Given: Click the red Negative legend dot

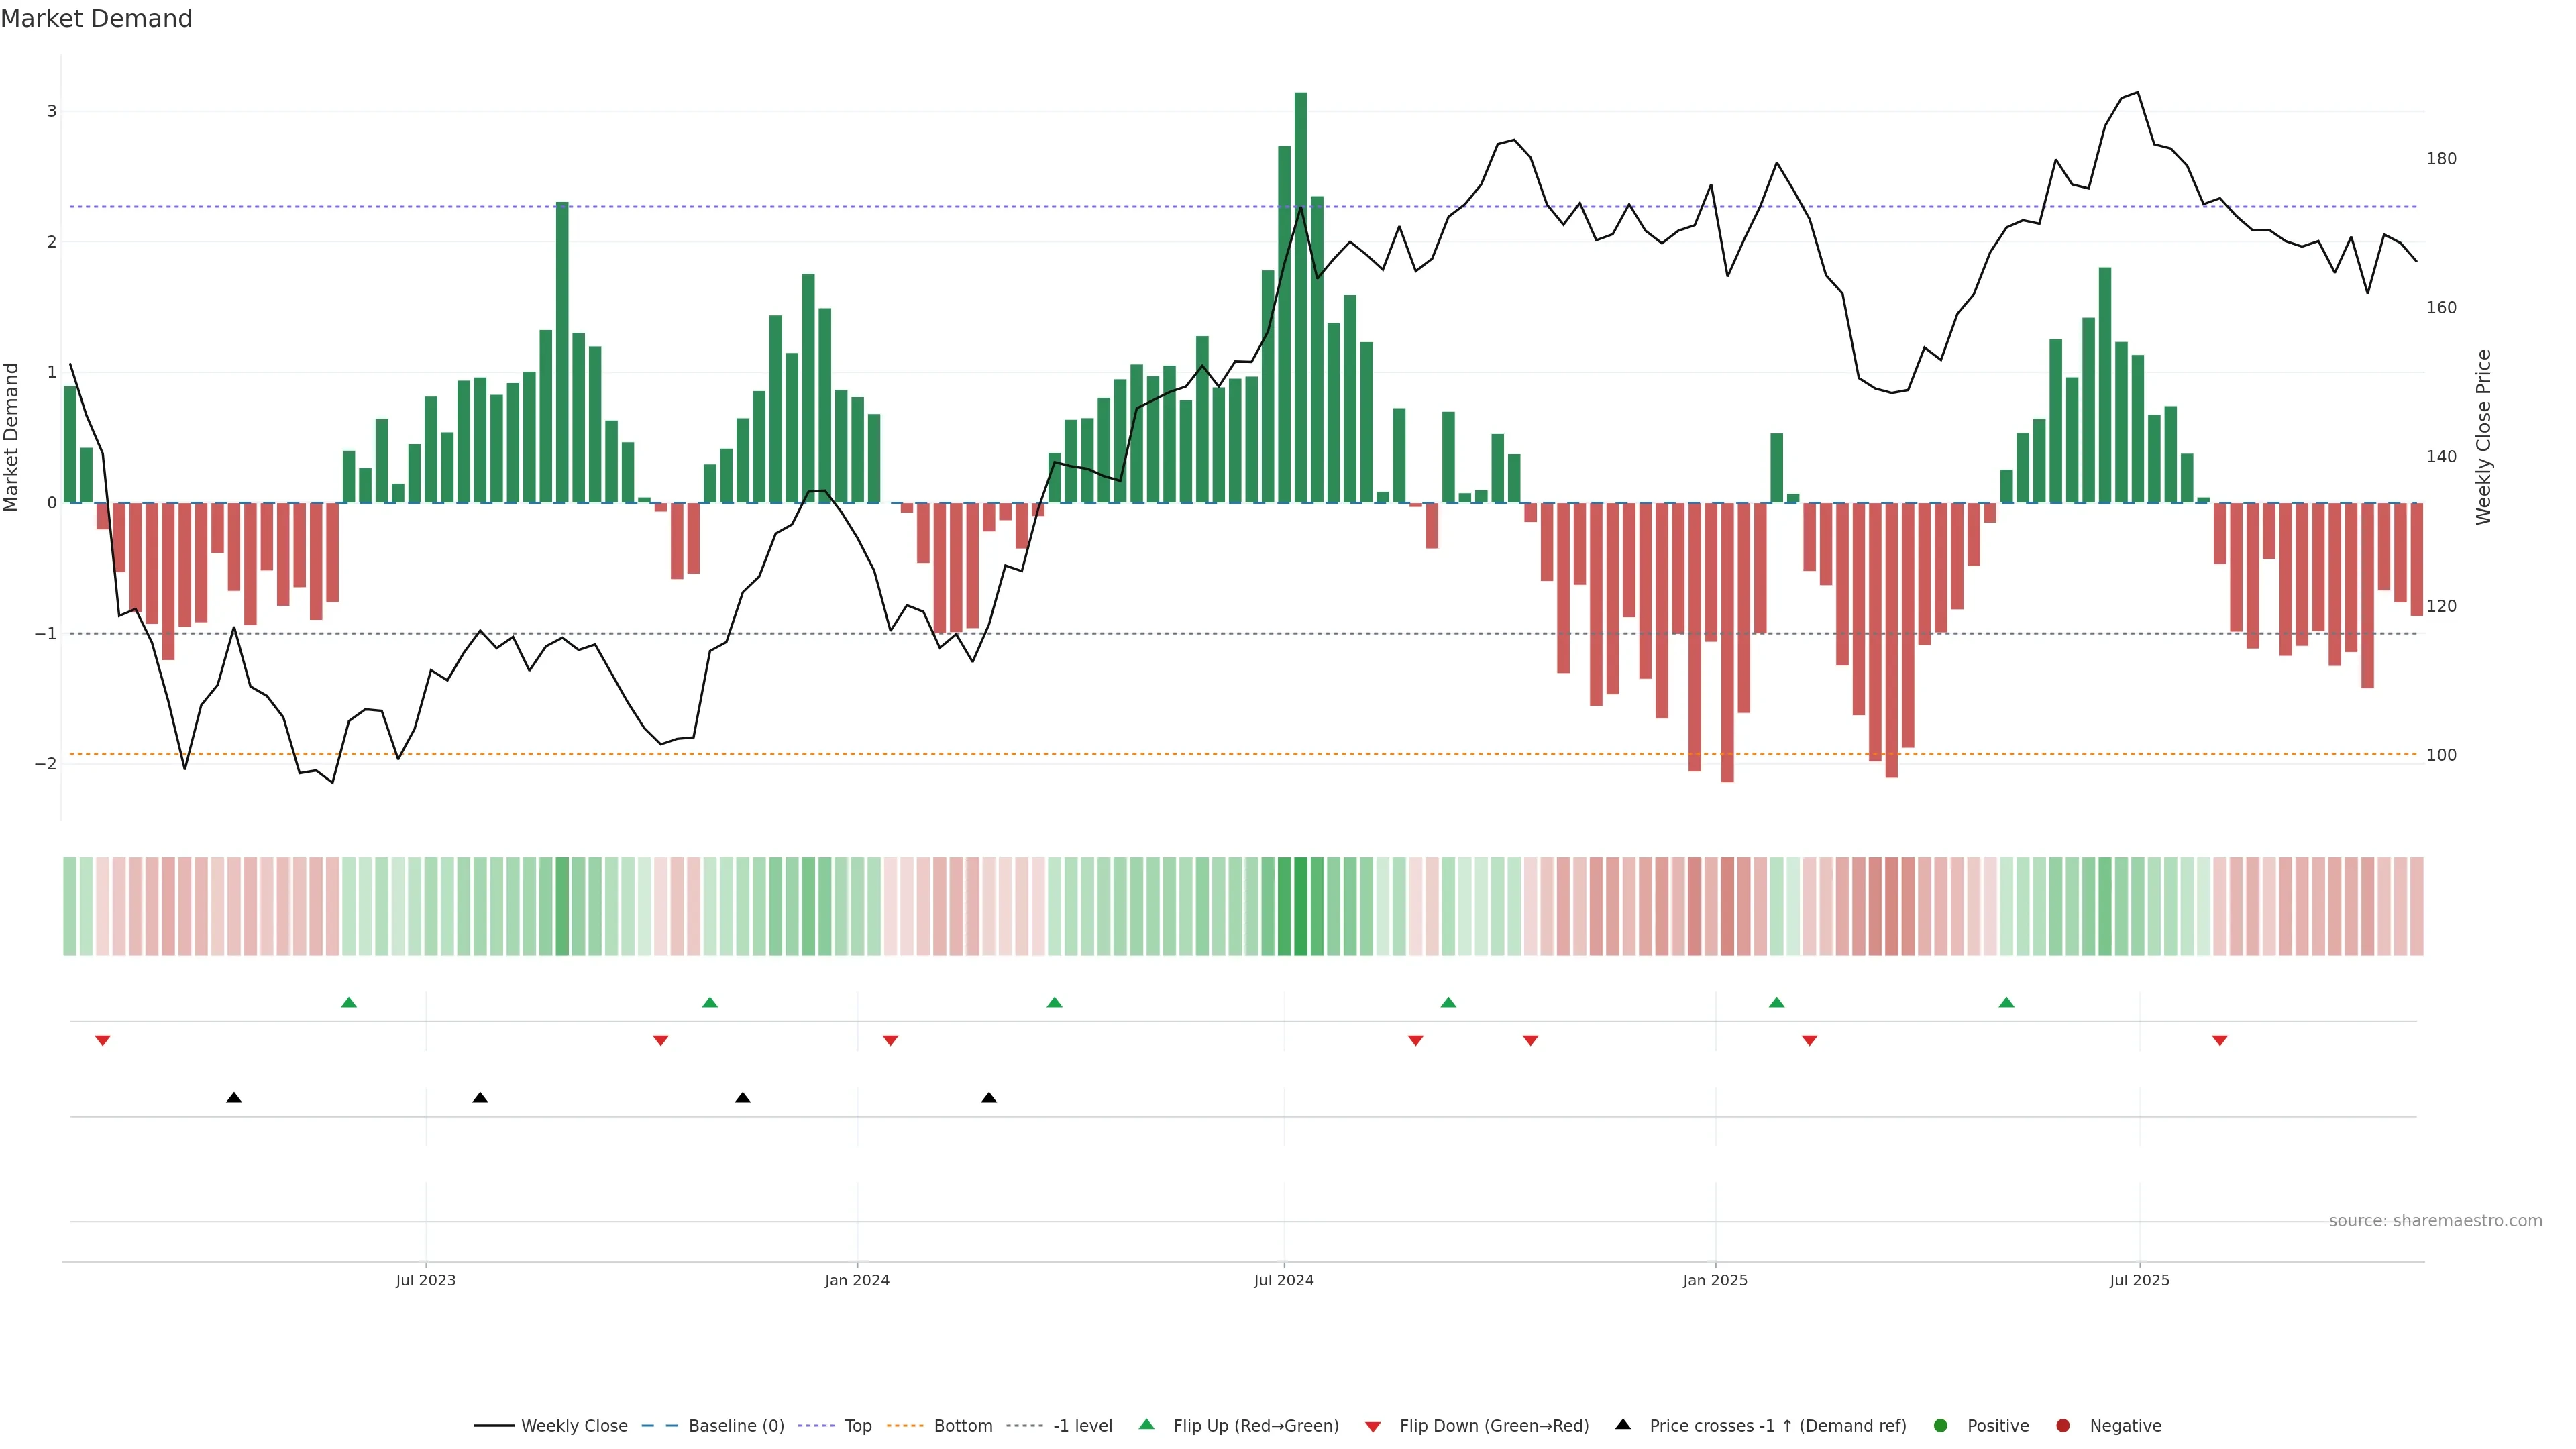Looking at the screenshot, I should click(x=2063, y=1426).
